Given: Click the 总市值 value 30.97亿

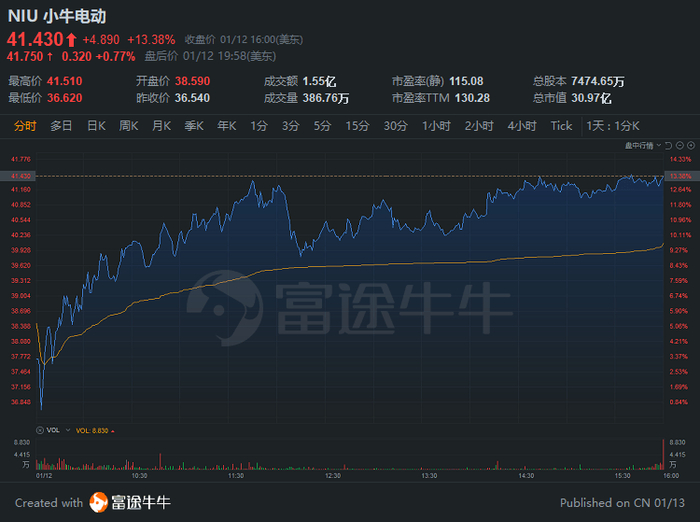Looking at the screenshot, I should (x=591, y=98).
